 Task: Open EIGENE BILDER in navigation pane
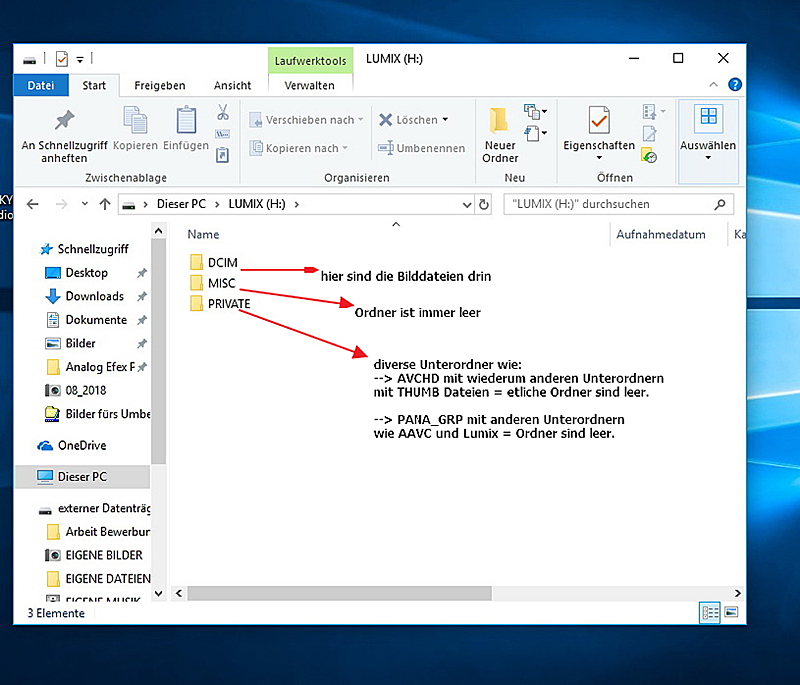[104, 555]
